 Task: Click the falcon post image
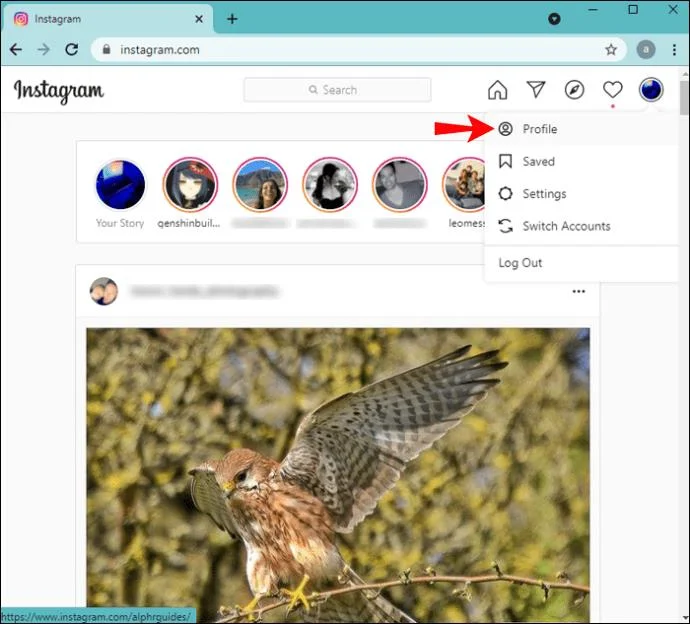coord(338,475)
